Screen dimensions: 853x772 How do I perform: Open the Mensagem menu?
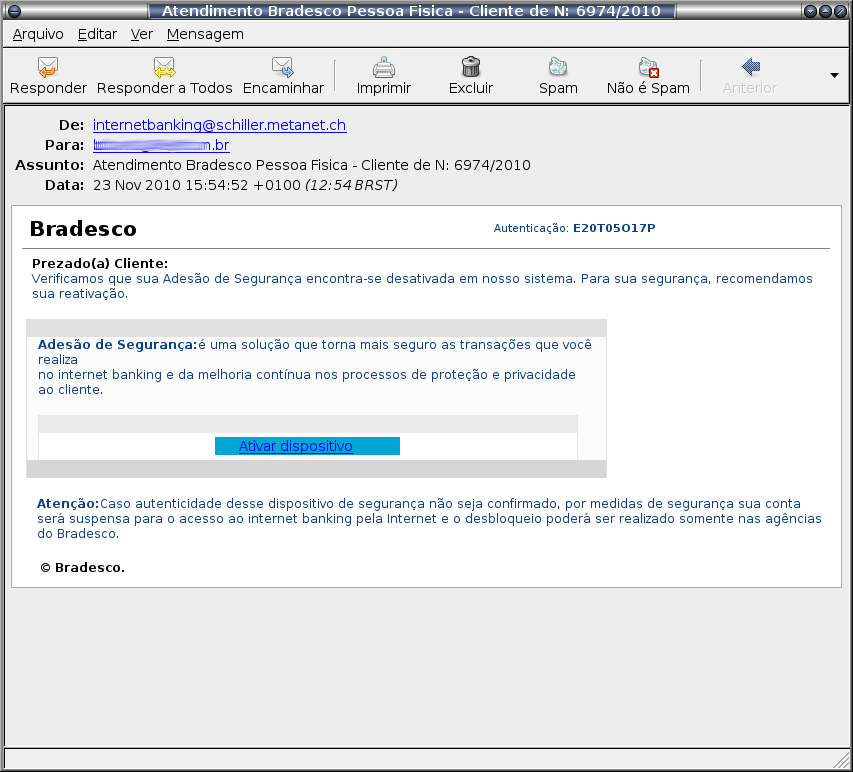[x=205, y=34]
